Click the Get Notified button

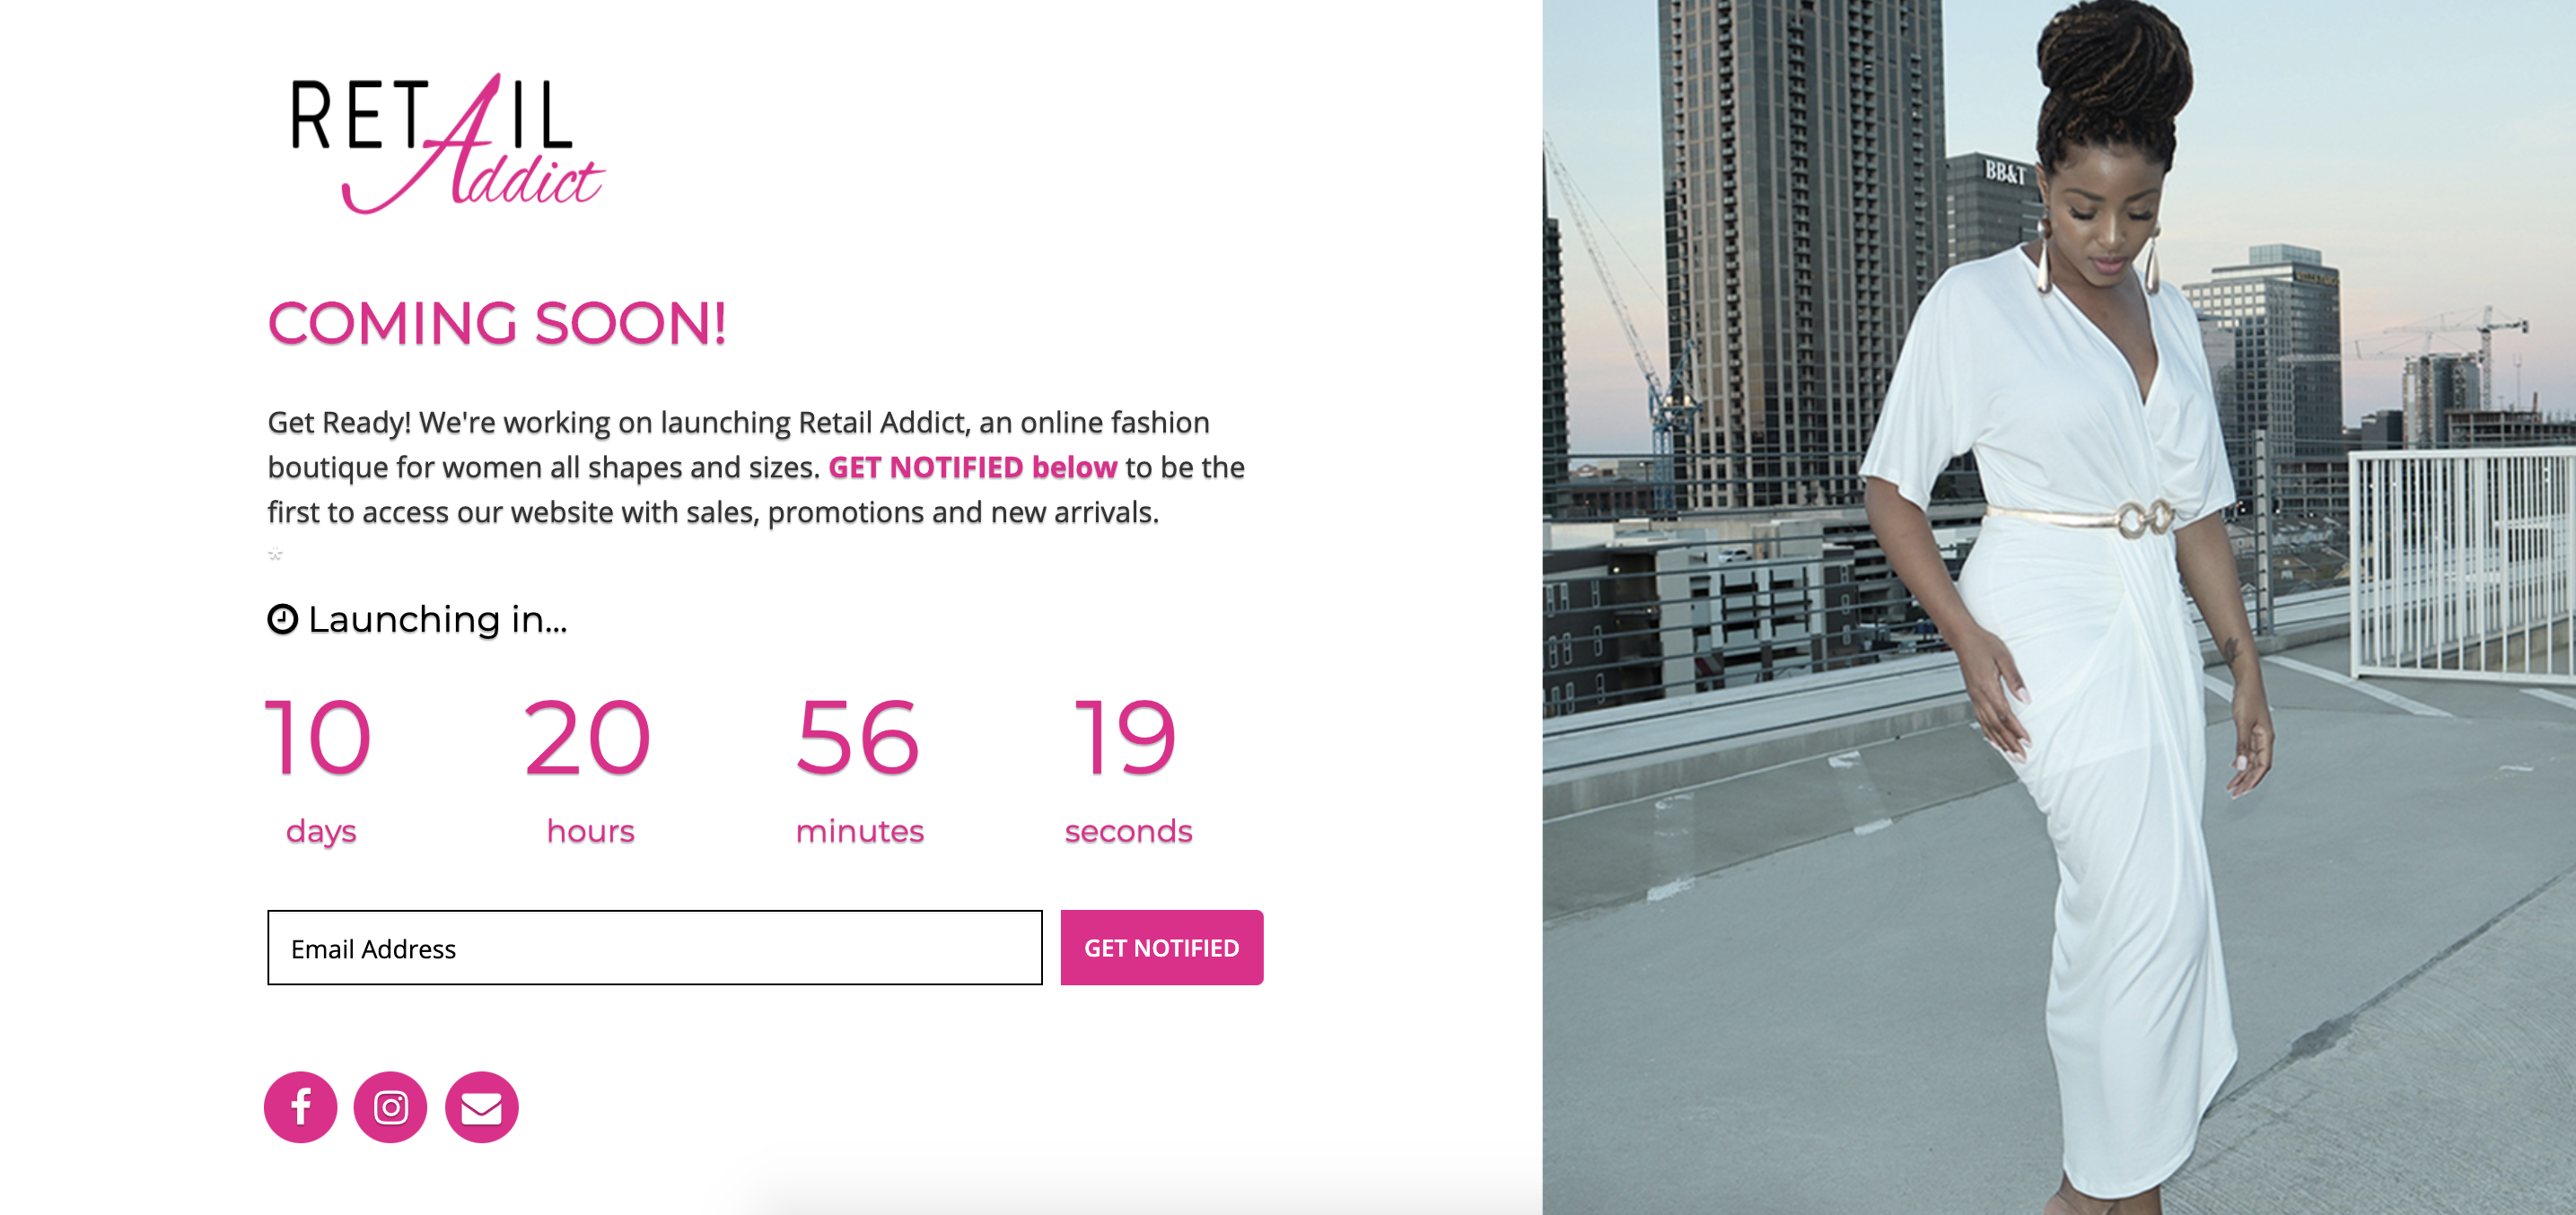pos(1162,948)
